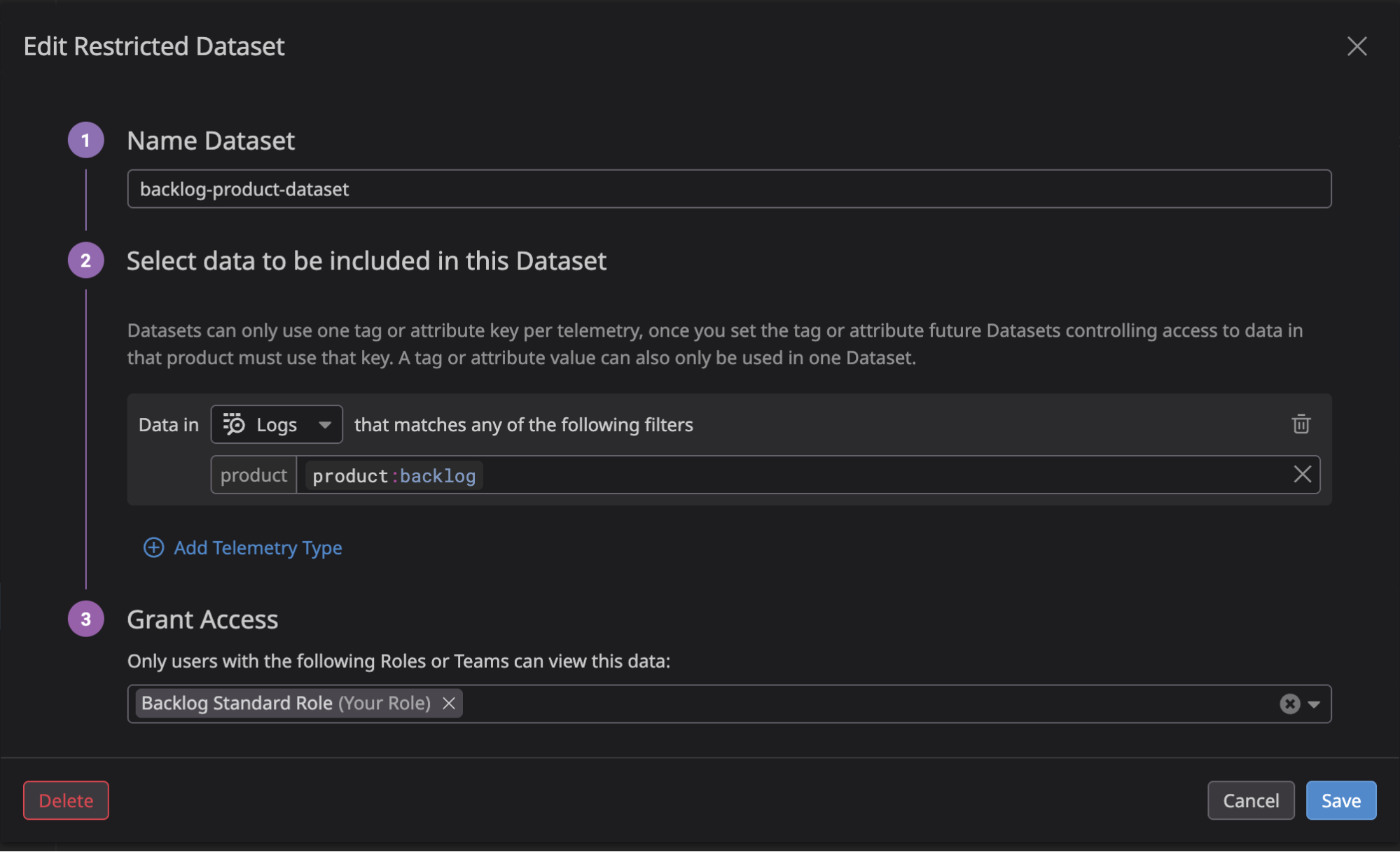
Task: Clear the product:backlog filter field
Action: pyautogui.click(x=1302, y=475)
